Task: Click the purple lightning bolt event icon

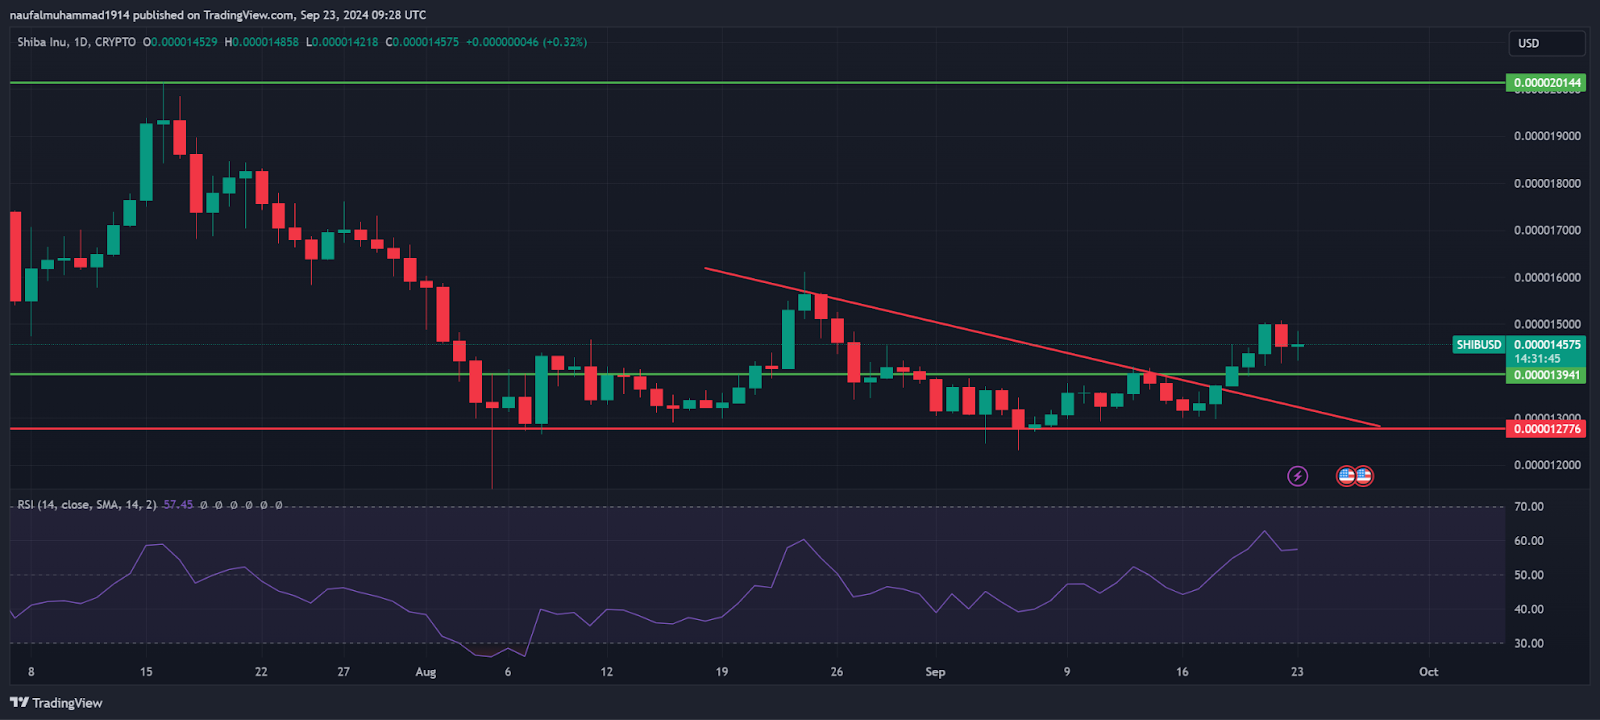Action: click(1297, 476)
